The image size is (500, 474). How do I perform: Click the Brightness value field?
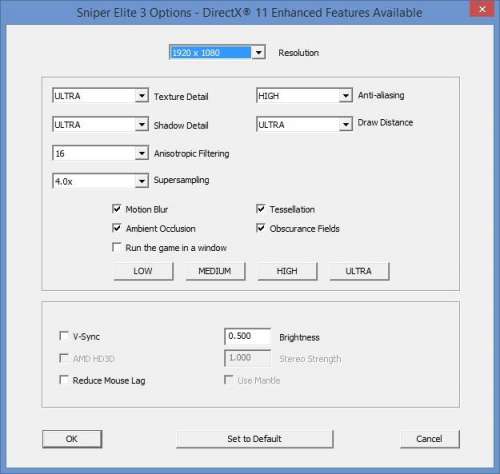(x=247, y=336)
